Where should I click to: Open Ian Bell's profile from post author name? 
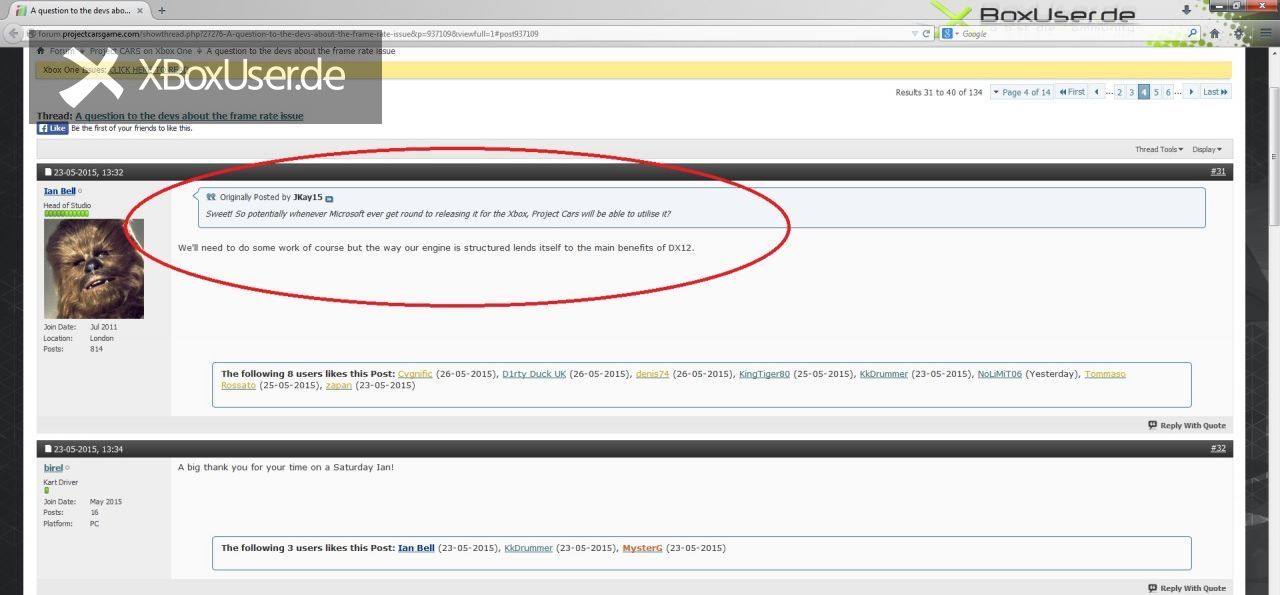click(60, 191)
